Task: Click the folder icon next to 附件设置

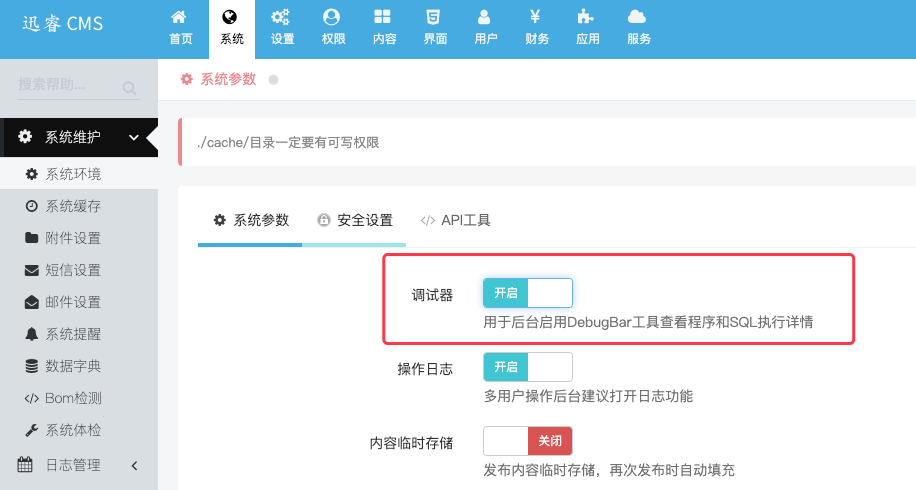Action: [x=32, y=238]
